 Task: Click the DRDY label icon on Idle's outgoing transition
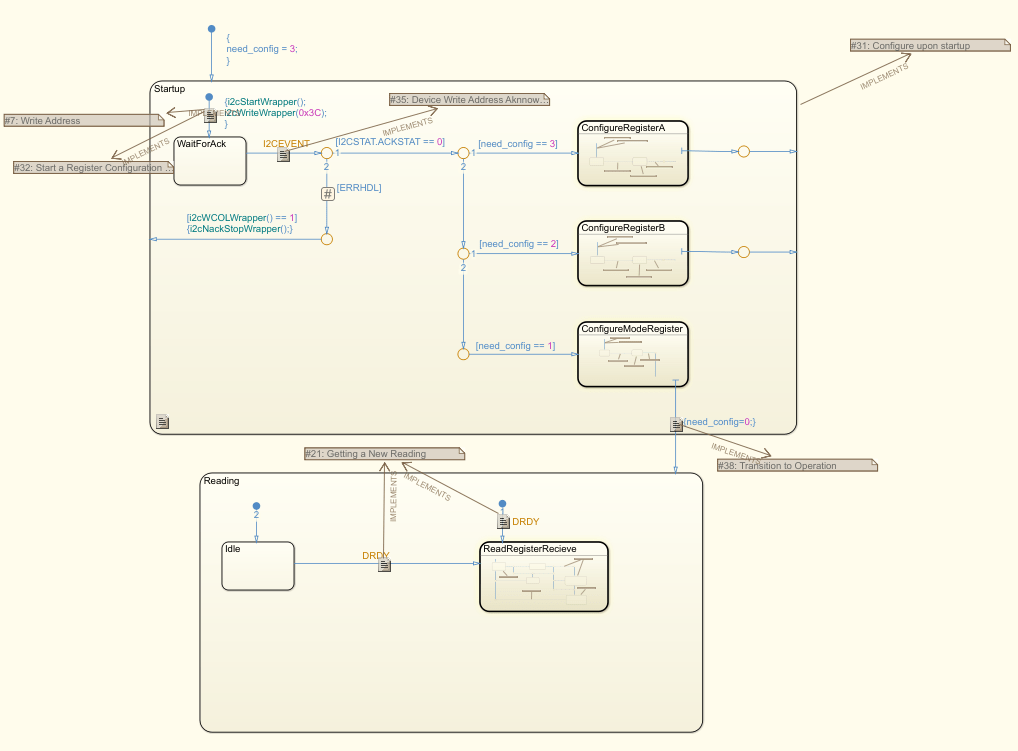click(385, 565)
